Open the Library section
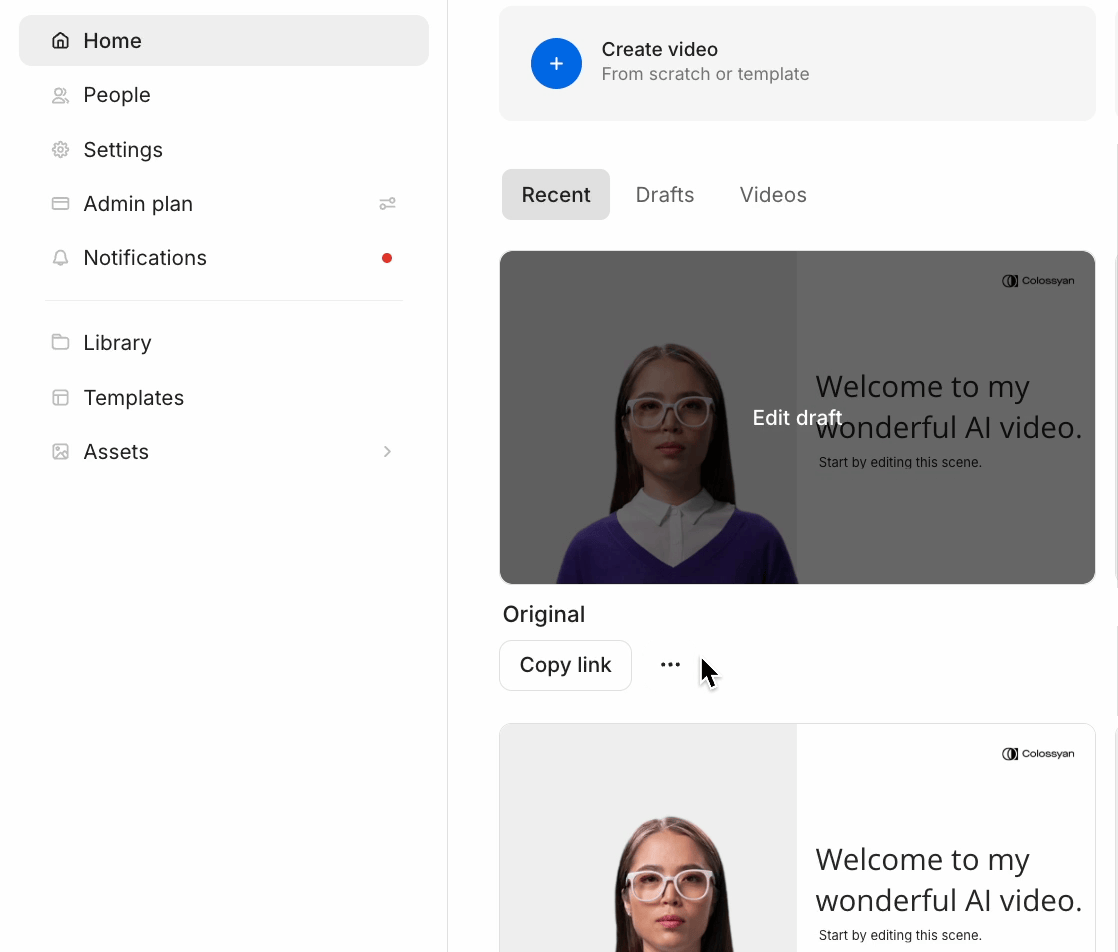The image size is (1118, 952). (224, 342)
